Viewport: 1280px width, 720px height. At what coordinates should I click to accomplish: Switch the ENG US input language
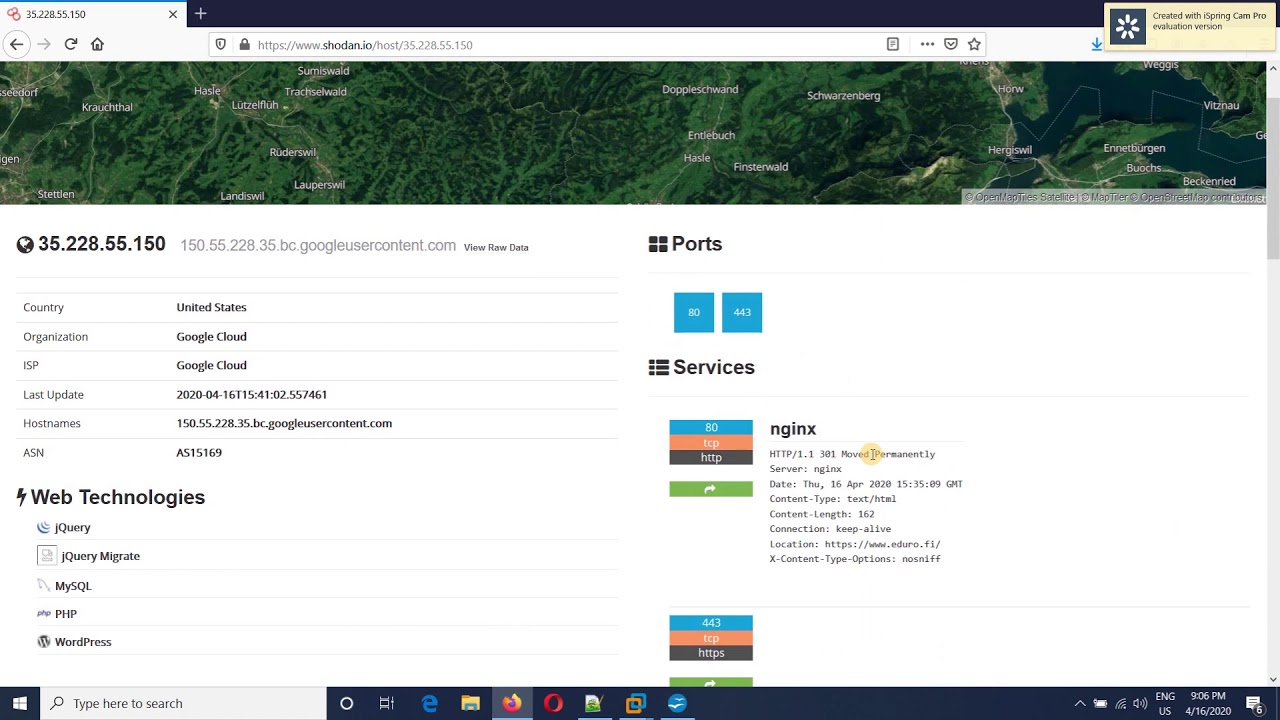tap(1165, 703)
